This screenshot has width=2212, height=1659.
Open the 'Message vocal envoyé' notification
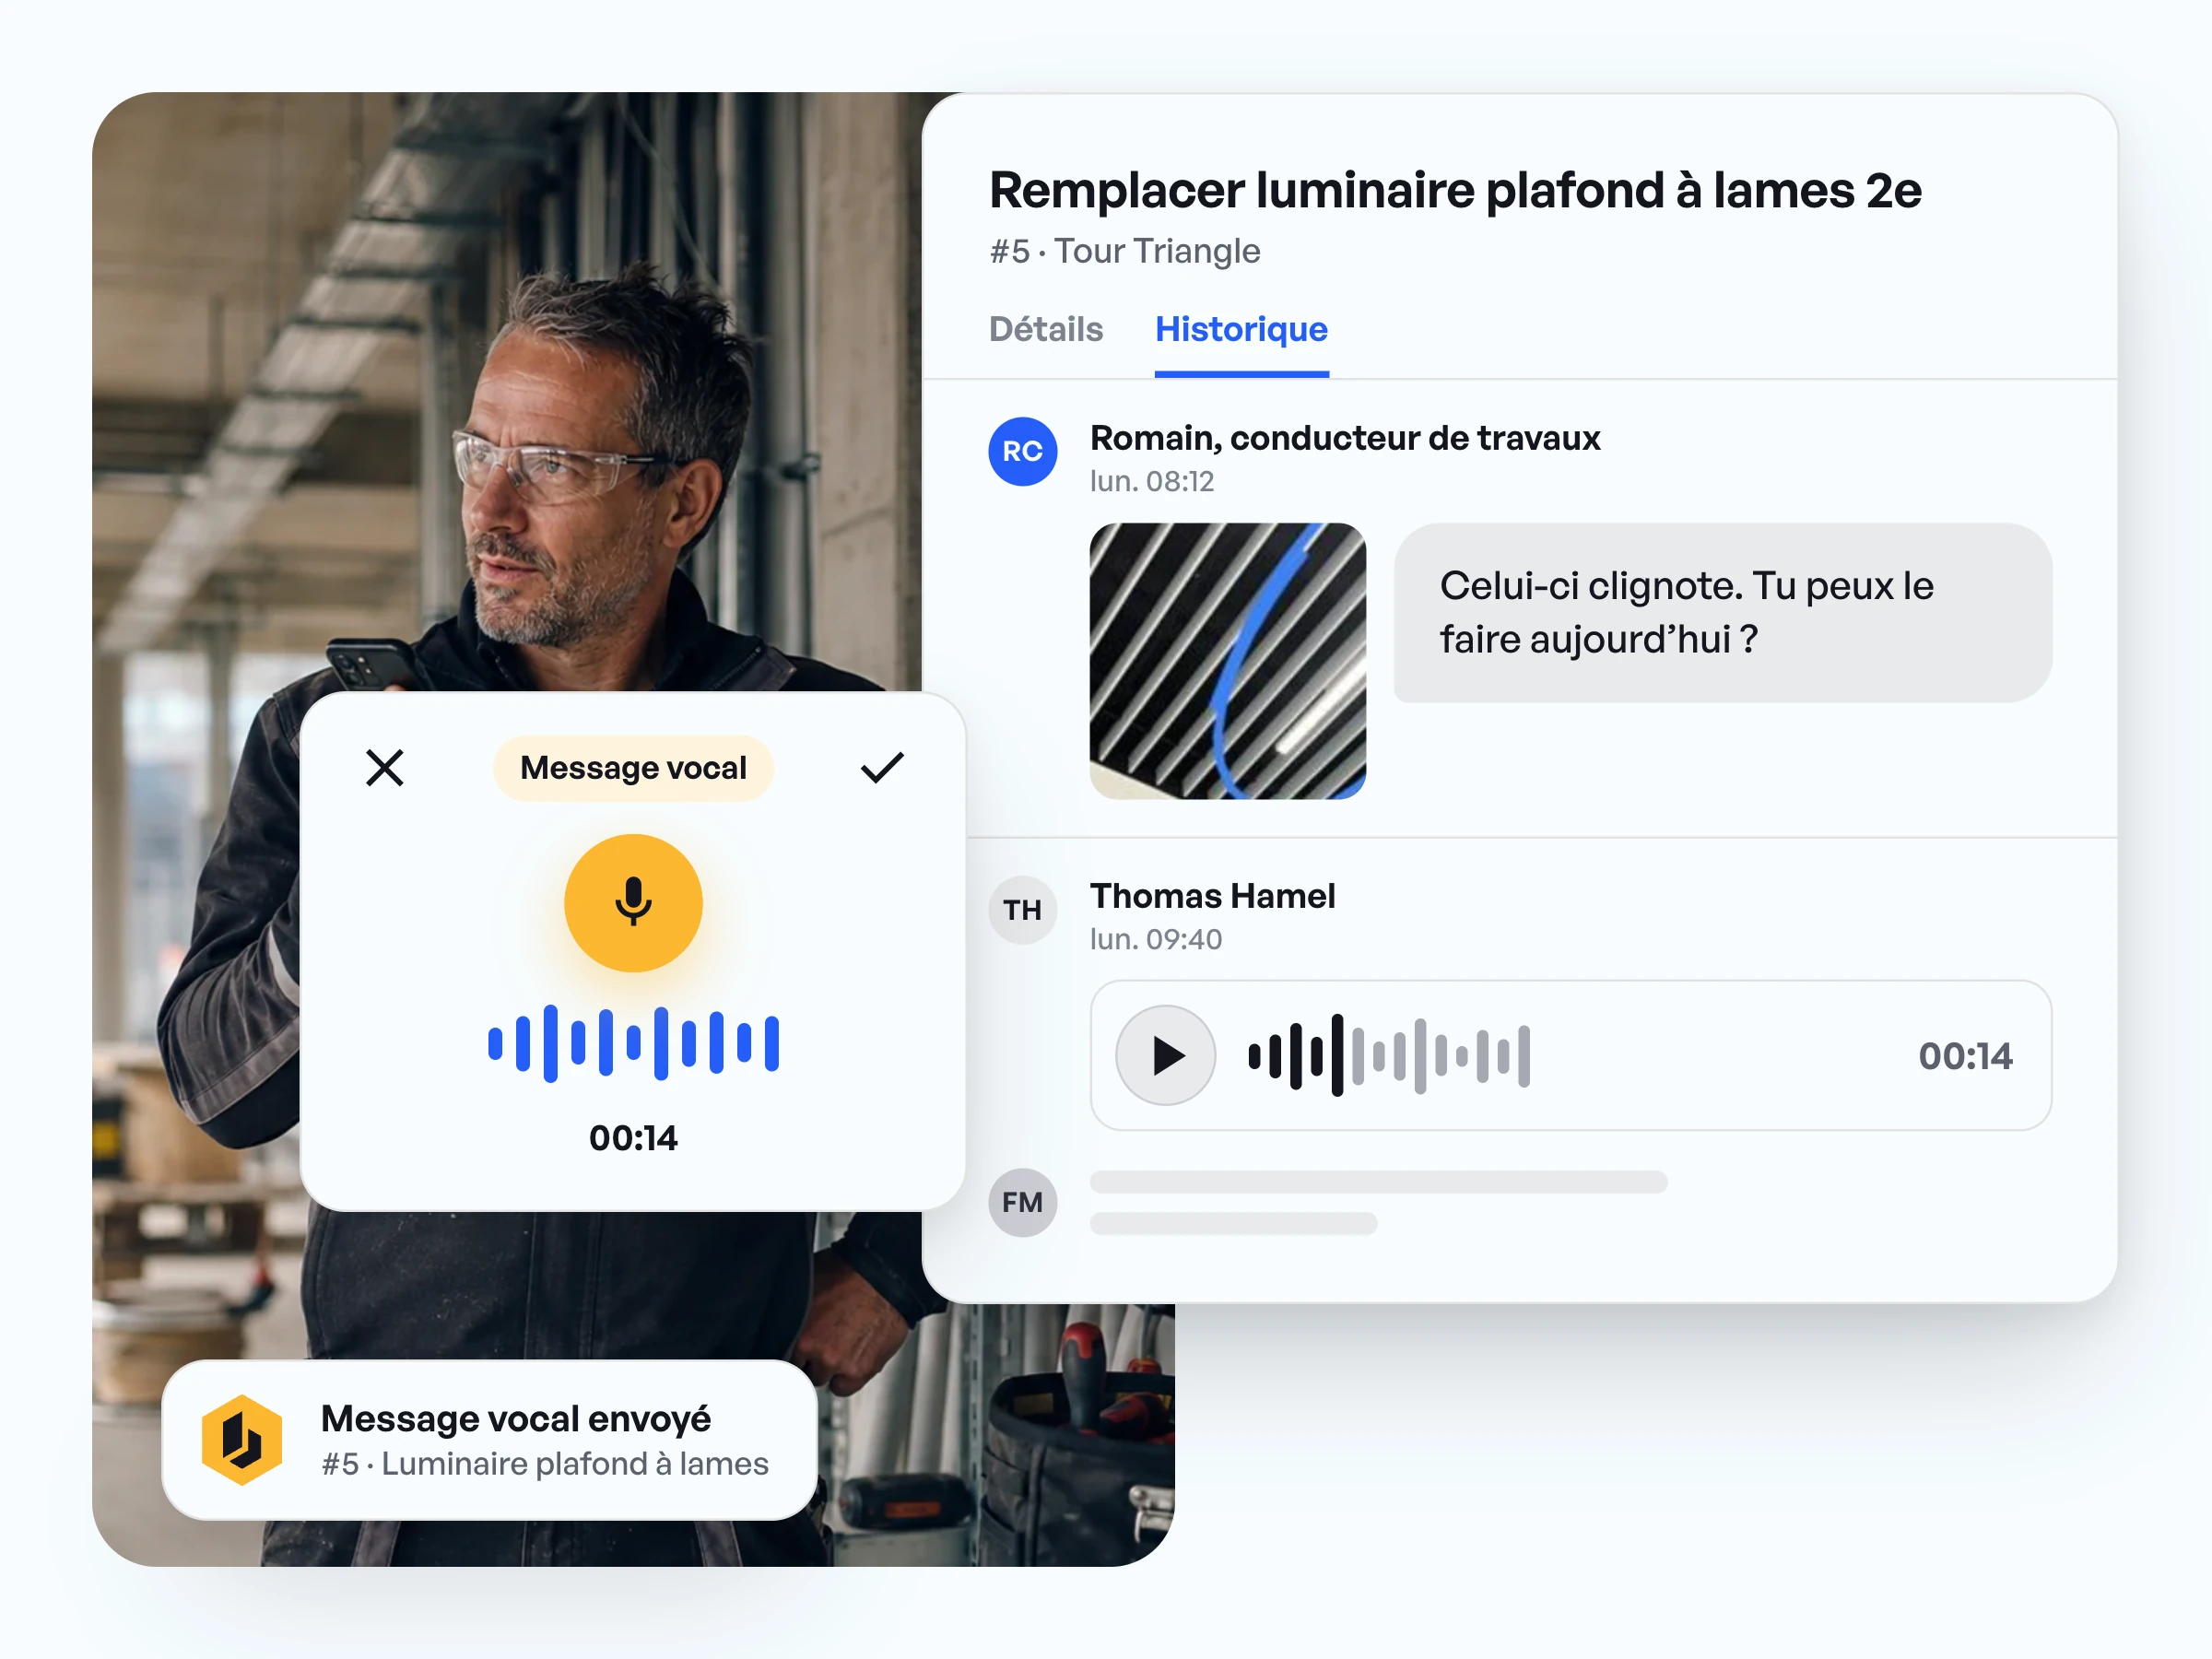pos(489,1440)
